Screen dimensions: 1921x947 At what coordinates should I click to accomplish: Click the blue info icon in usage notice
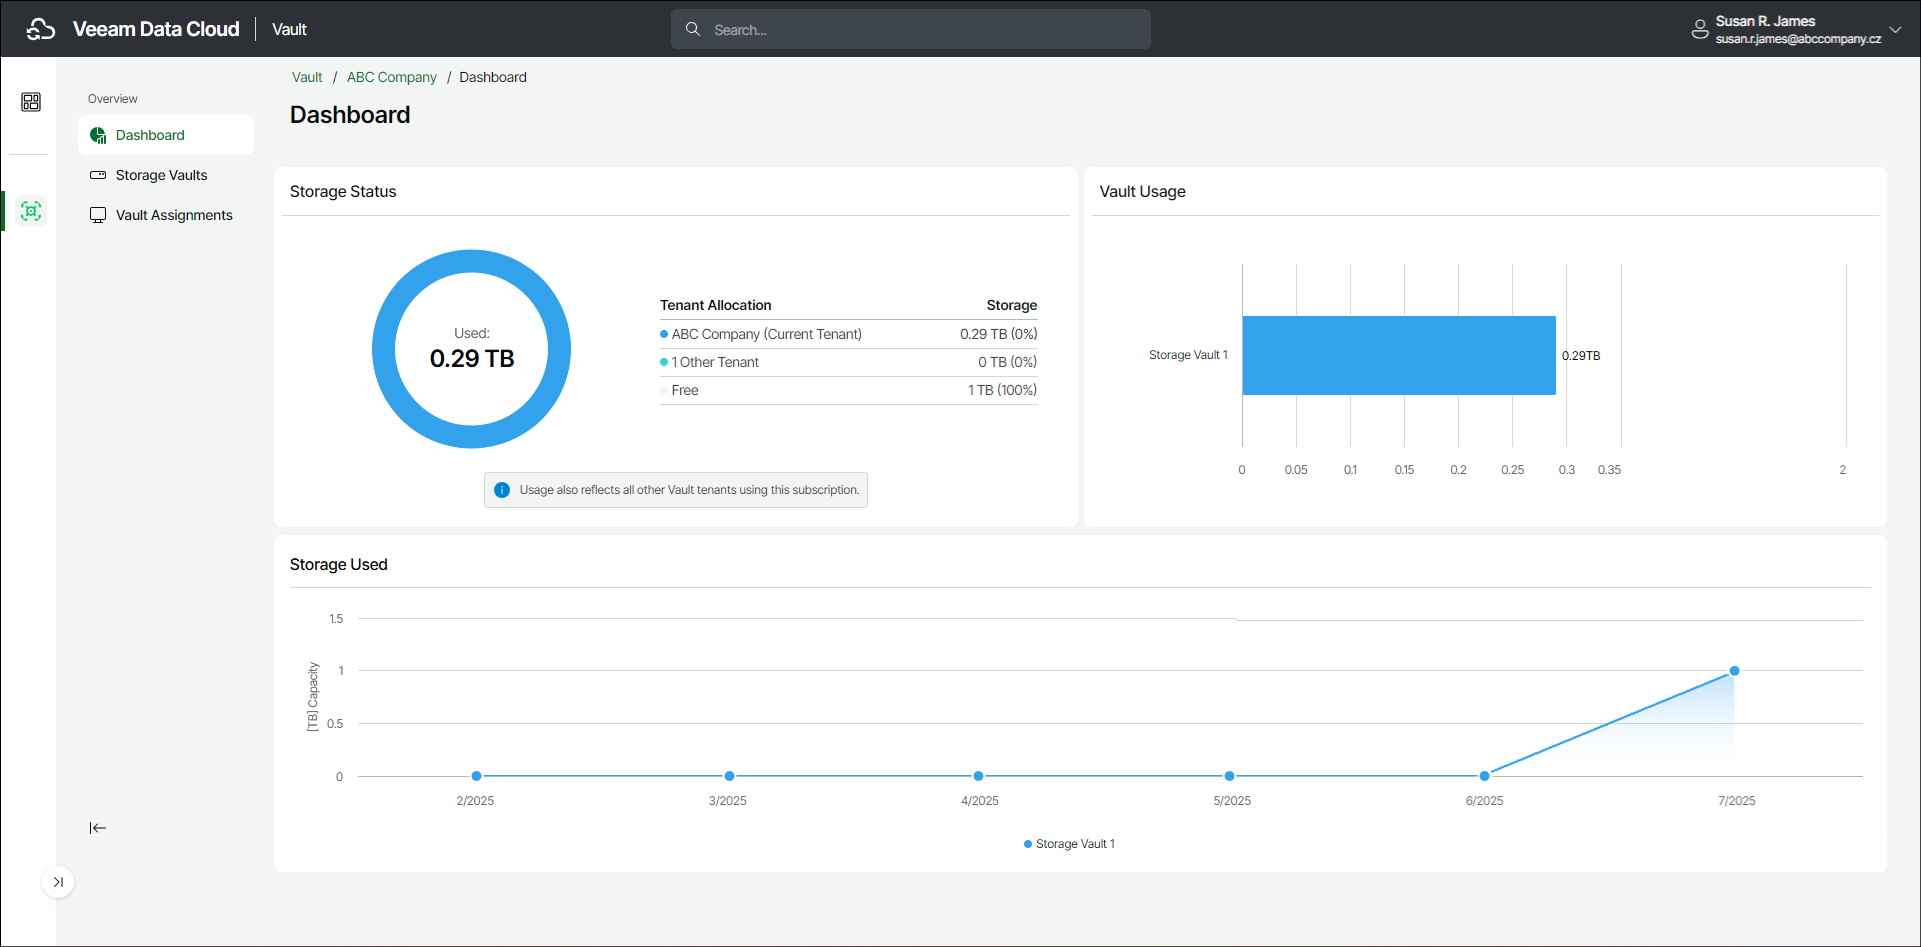tap(502, 490)
